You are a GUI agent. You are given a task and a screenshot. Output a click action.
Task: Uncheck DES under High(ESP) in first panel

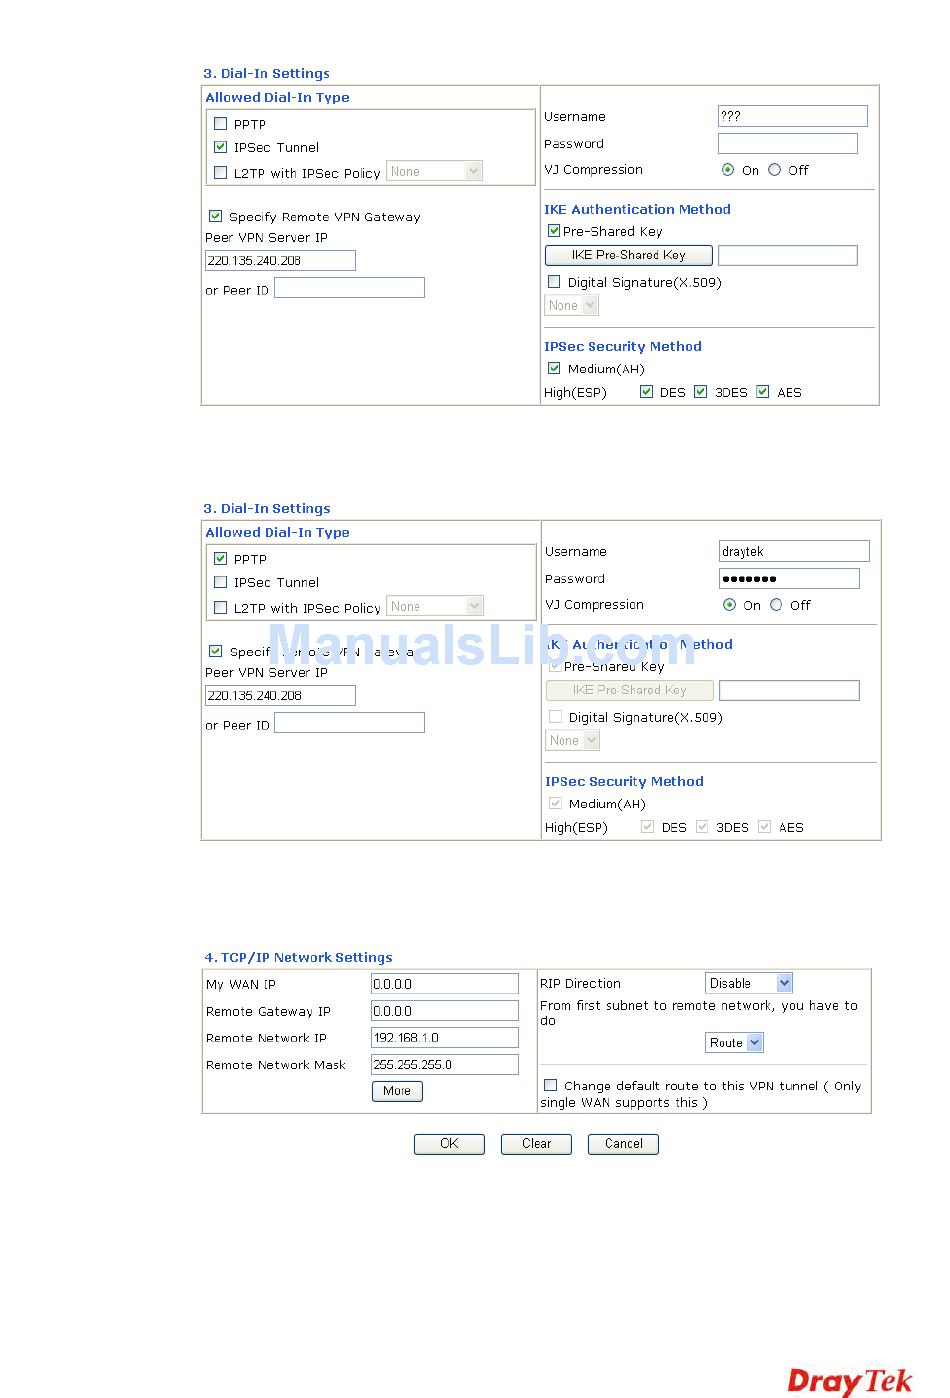coord(646,392)
